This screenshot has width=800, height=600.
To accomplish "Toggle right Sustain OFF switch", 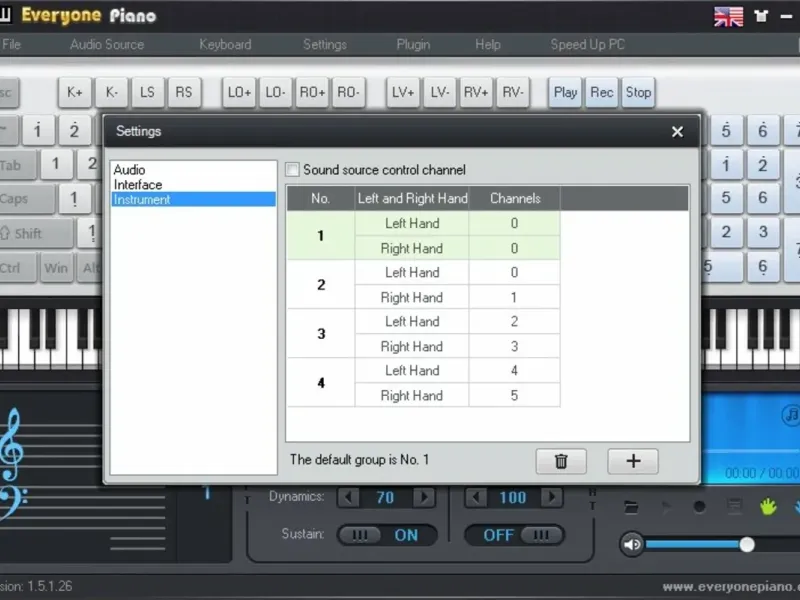I will (514, 535).
